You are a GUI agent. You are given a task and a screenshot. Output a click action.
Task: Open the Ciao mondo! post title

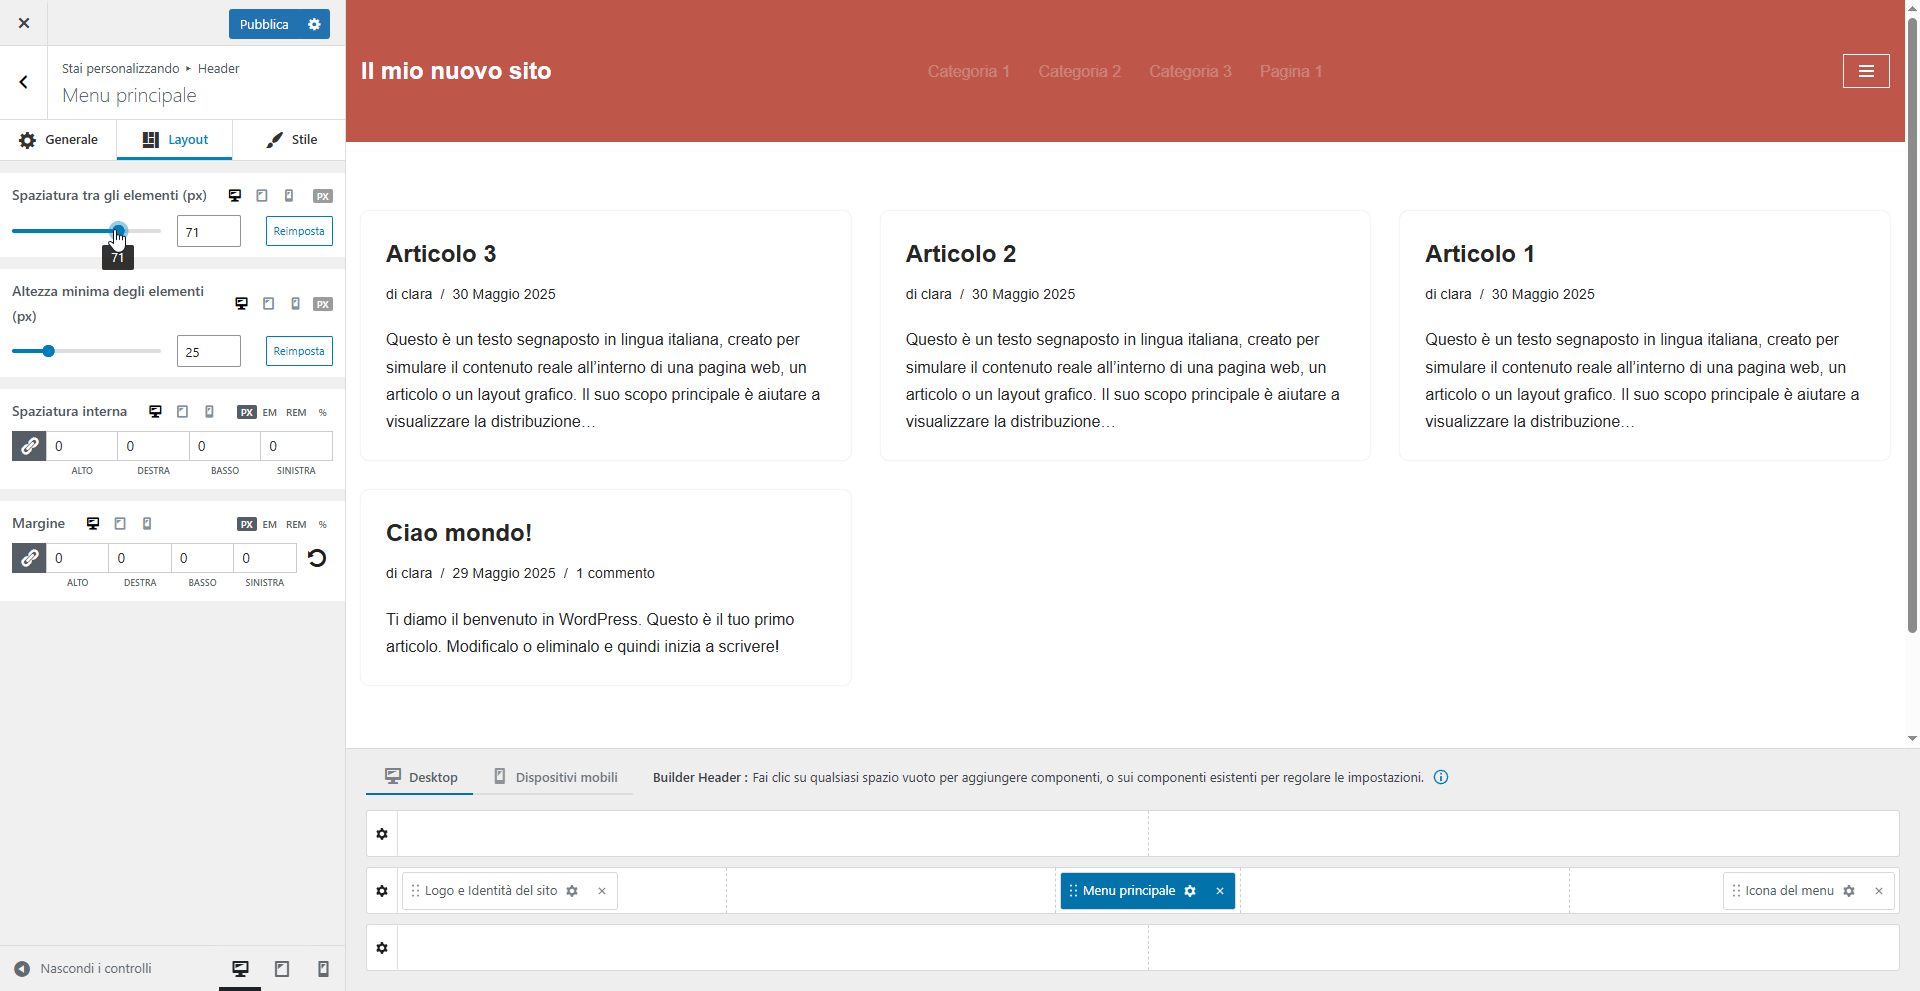459,533
